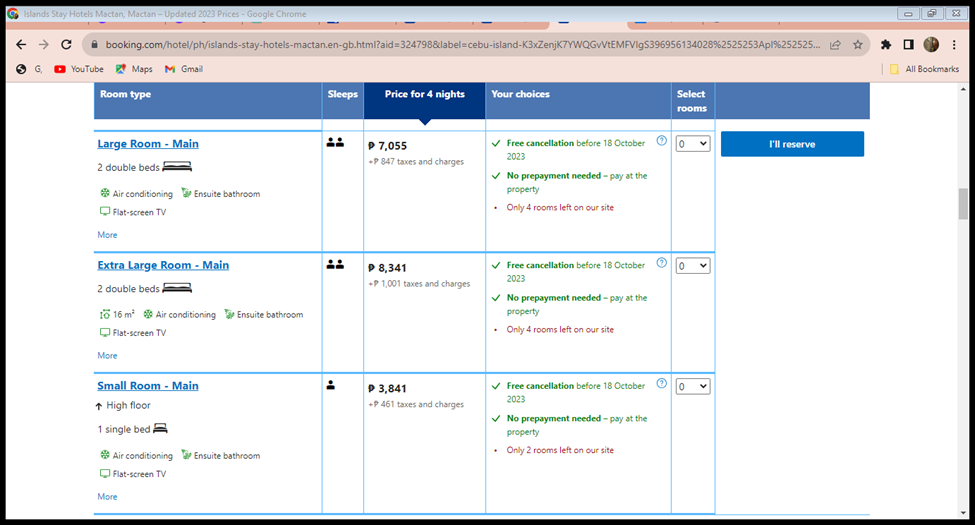Click the double bed icon in Large Room
This screenshot has height=525, width=975.
coord(177,167)
